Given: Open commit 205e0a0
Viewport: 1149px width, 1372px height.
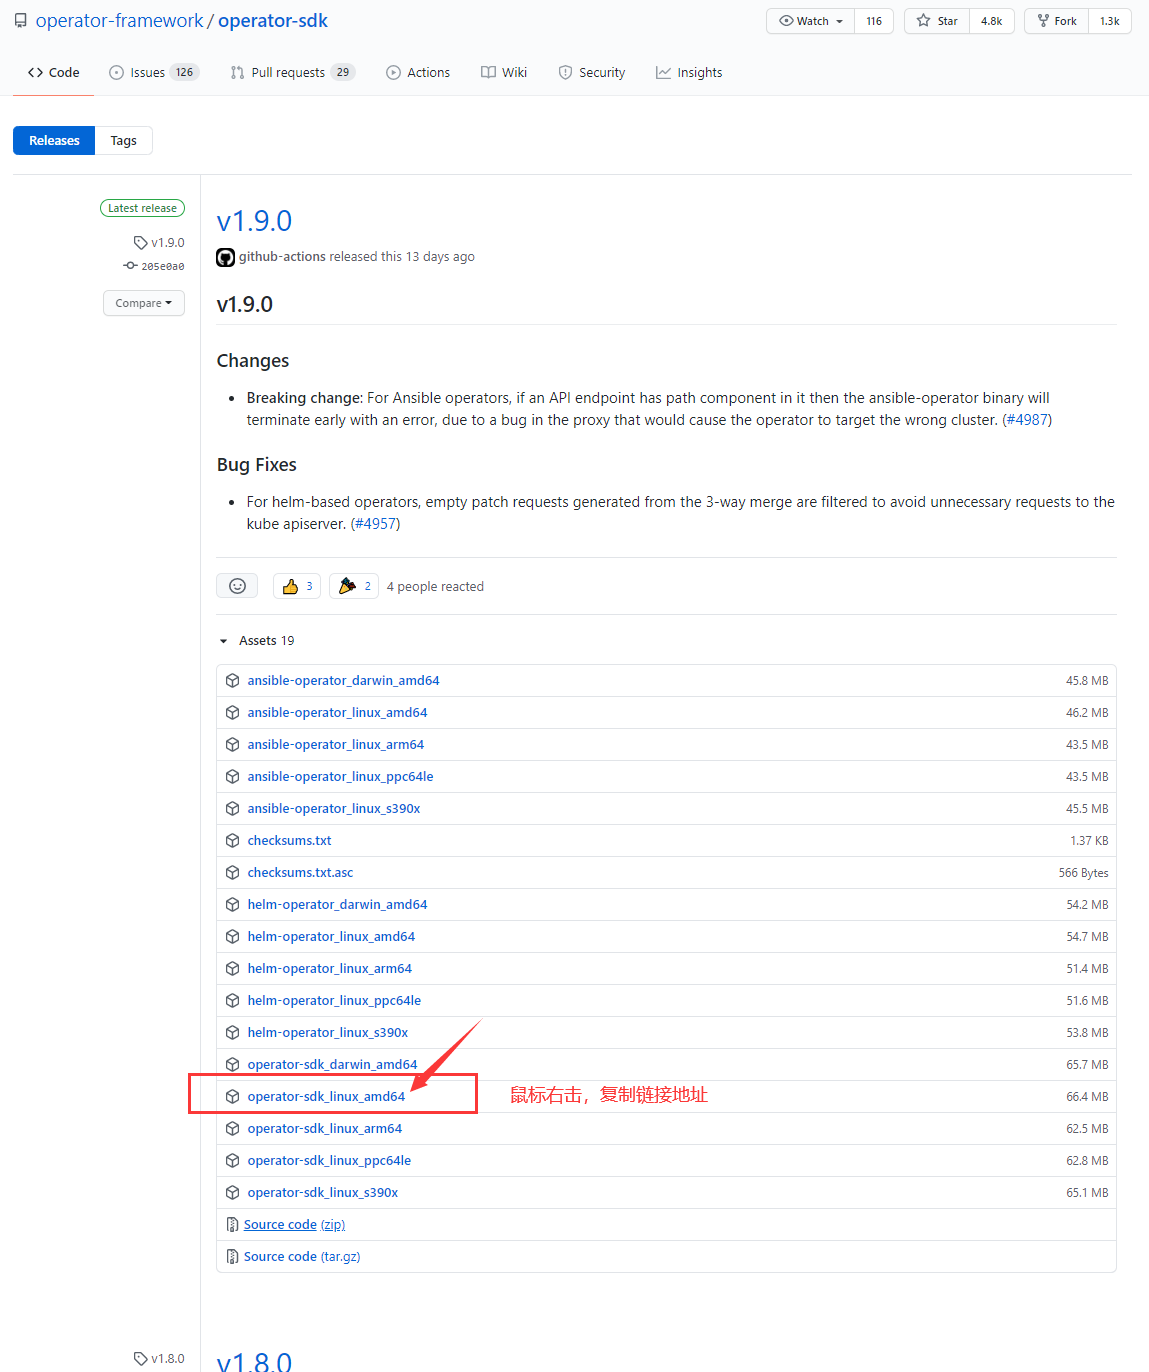Looking at the screenshot, I should click(163, 266).
